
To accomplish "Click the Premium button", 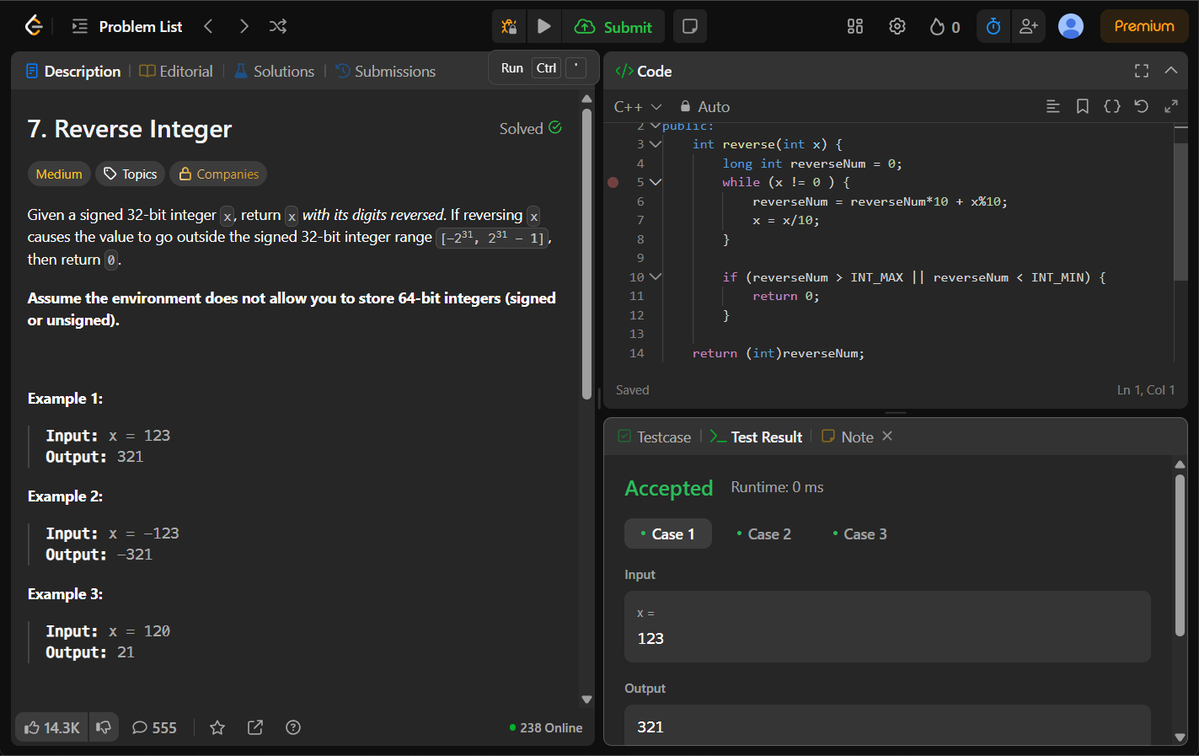I will 1144,27.
